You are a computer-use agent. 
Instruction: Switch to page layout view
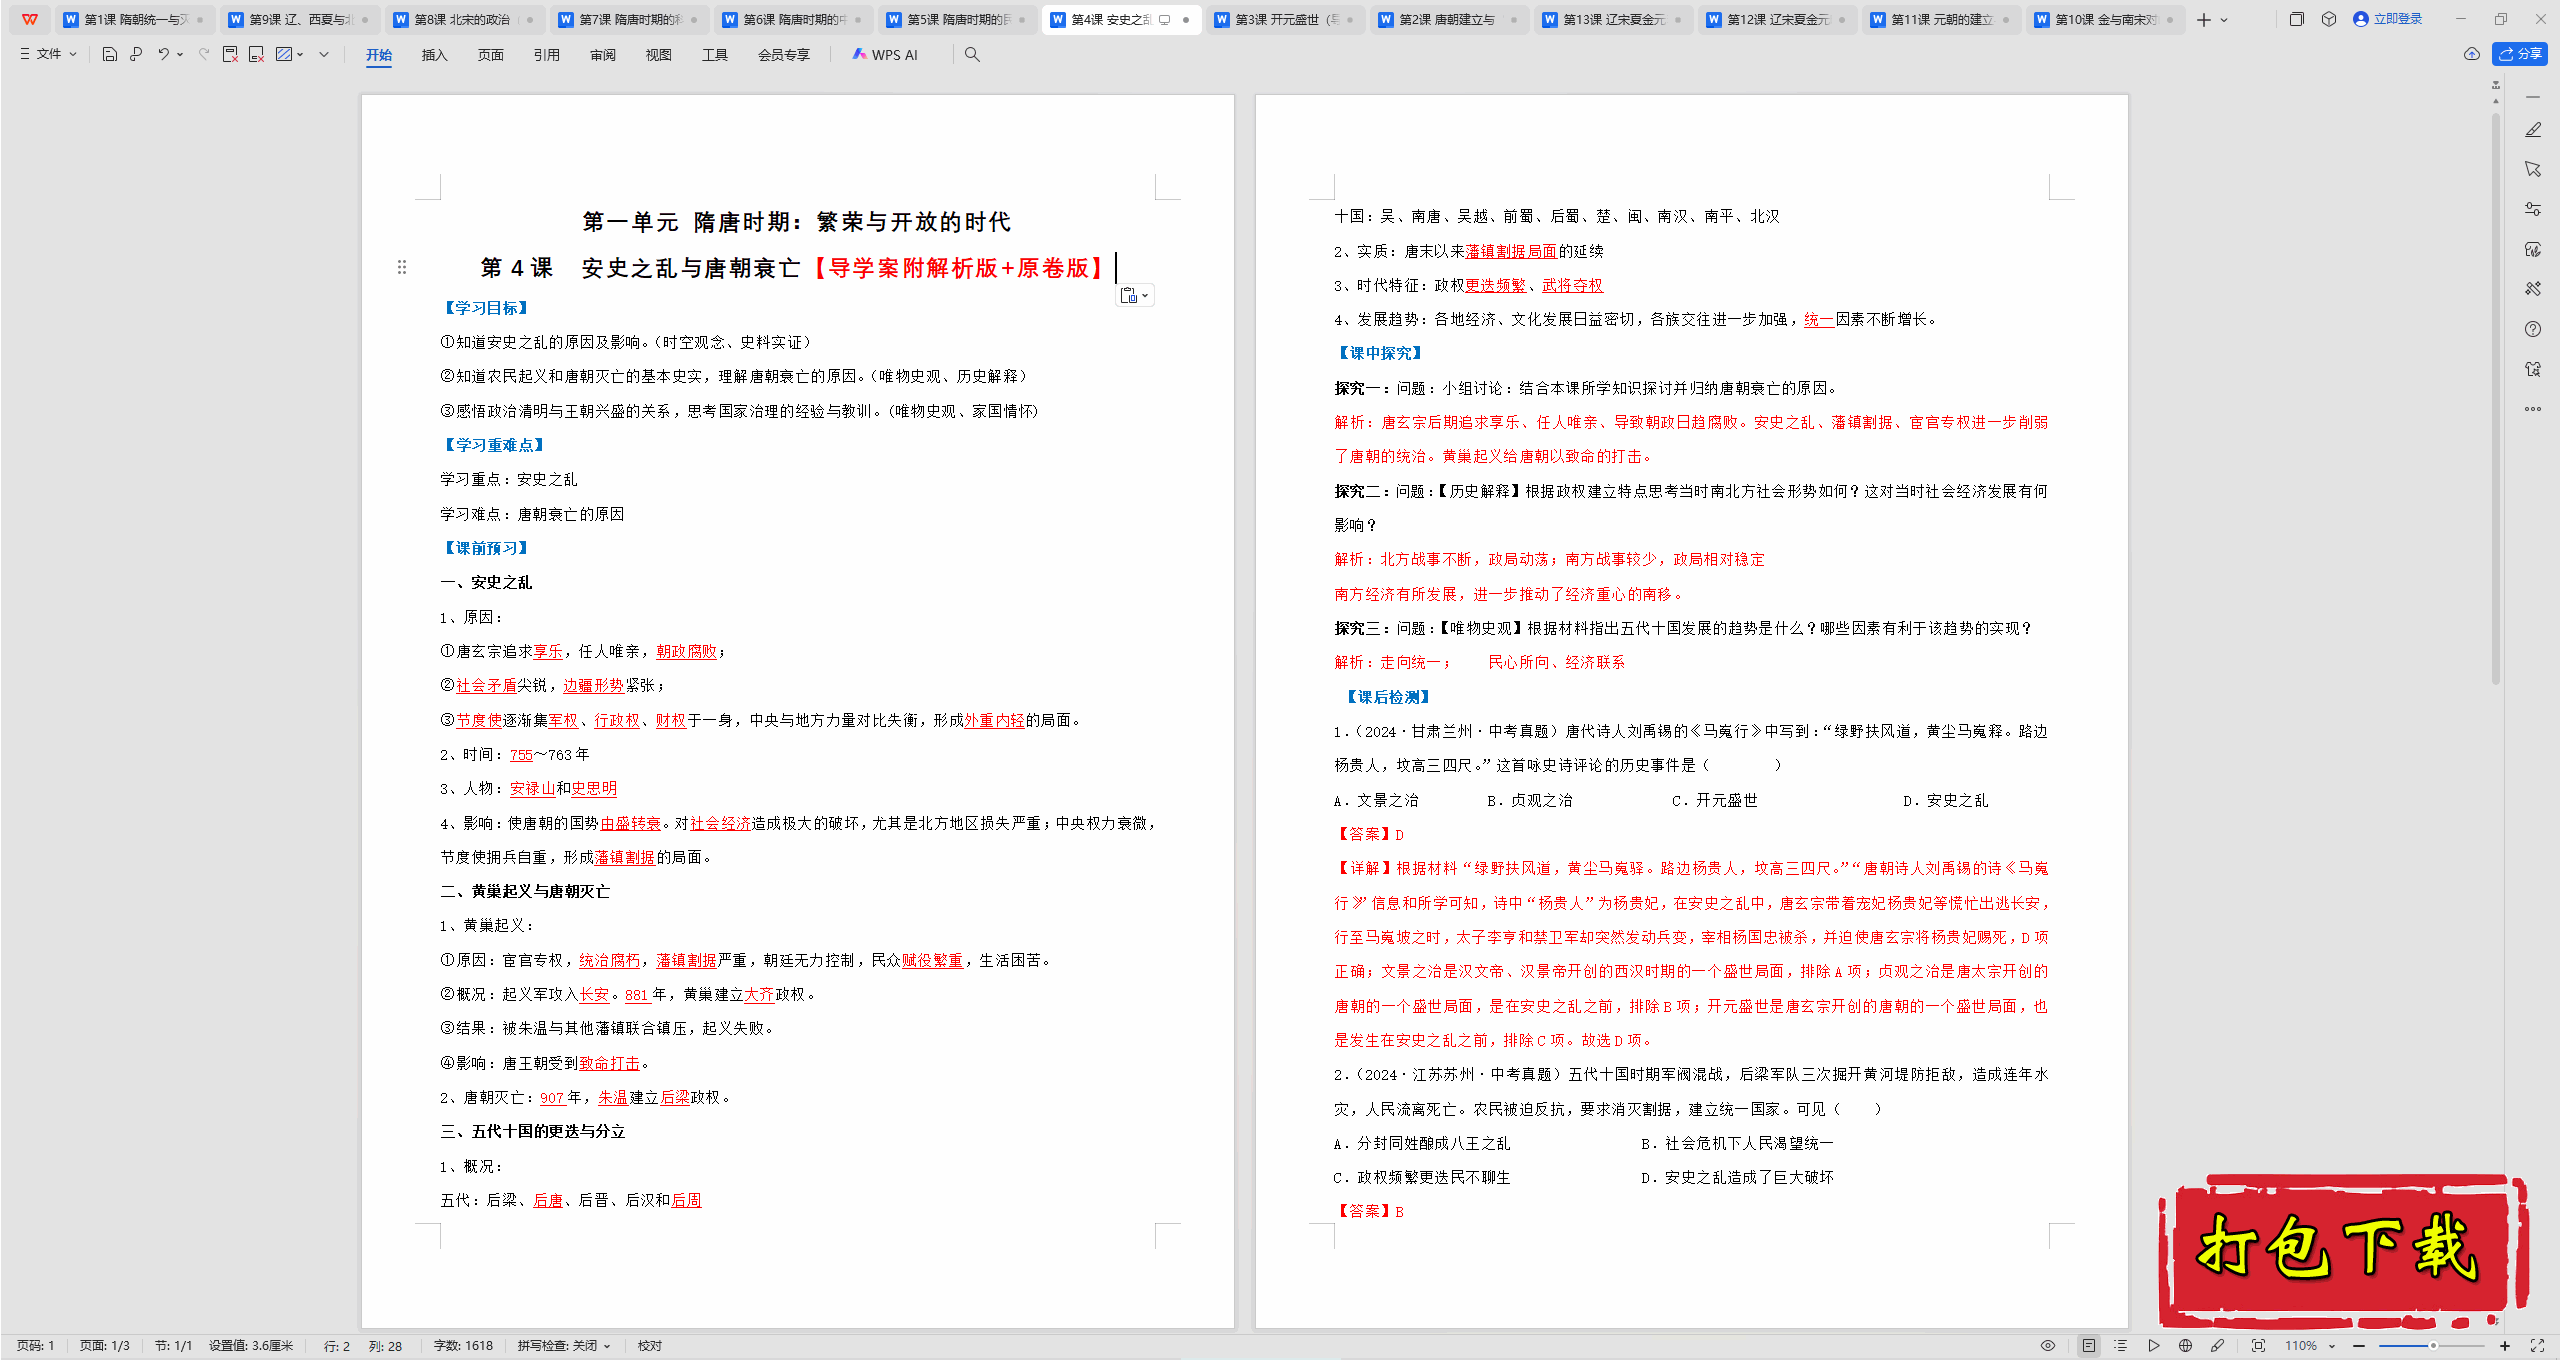point(2089,1346)
